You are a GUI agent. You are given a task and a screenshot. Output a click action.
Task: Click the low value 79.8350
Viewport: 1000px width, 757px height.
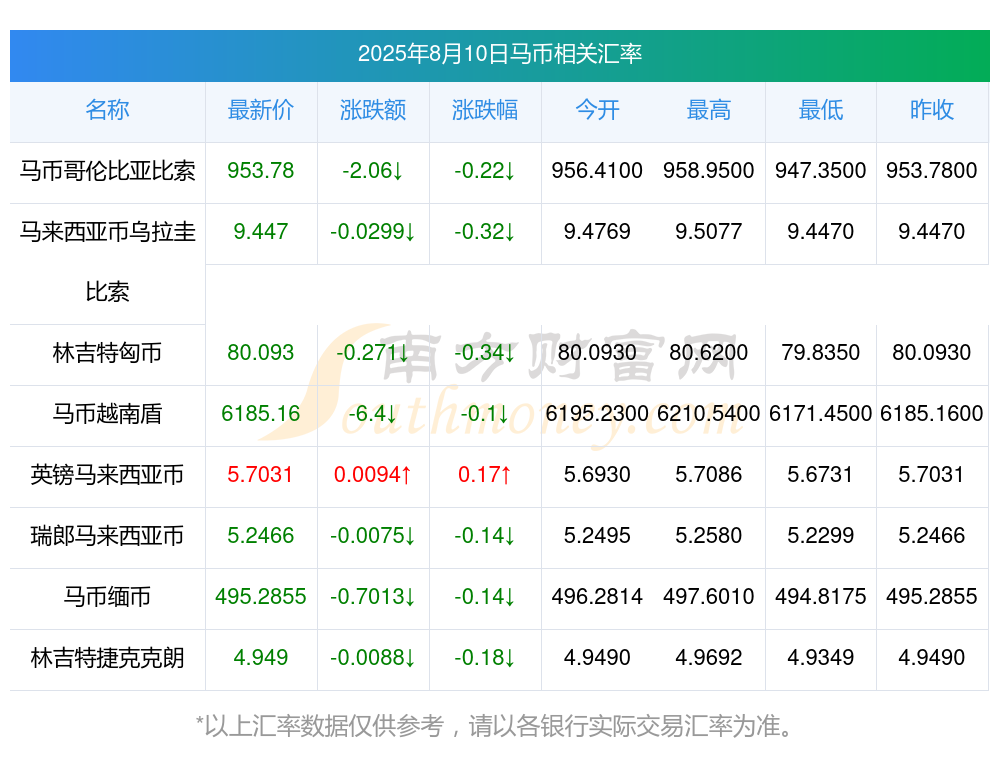tap(821, 353)
